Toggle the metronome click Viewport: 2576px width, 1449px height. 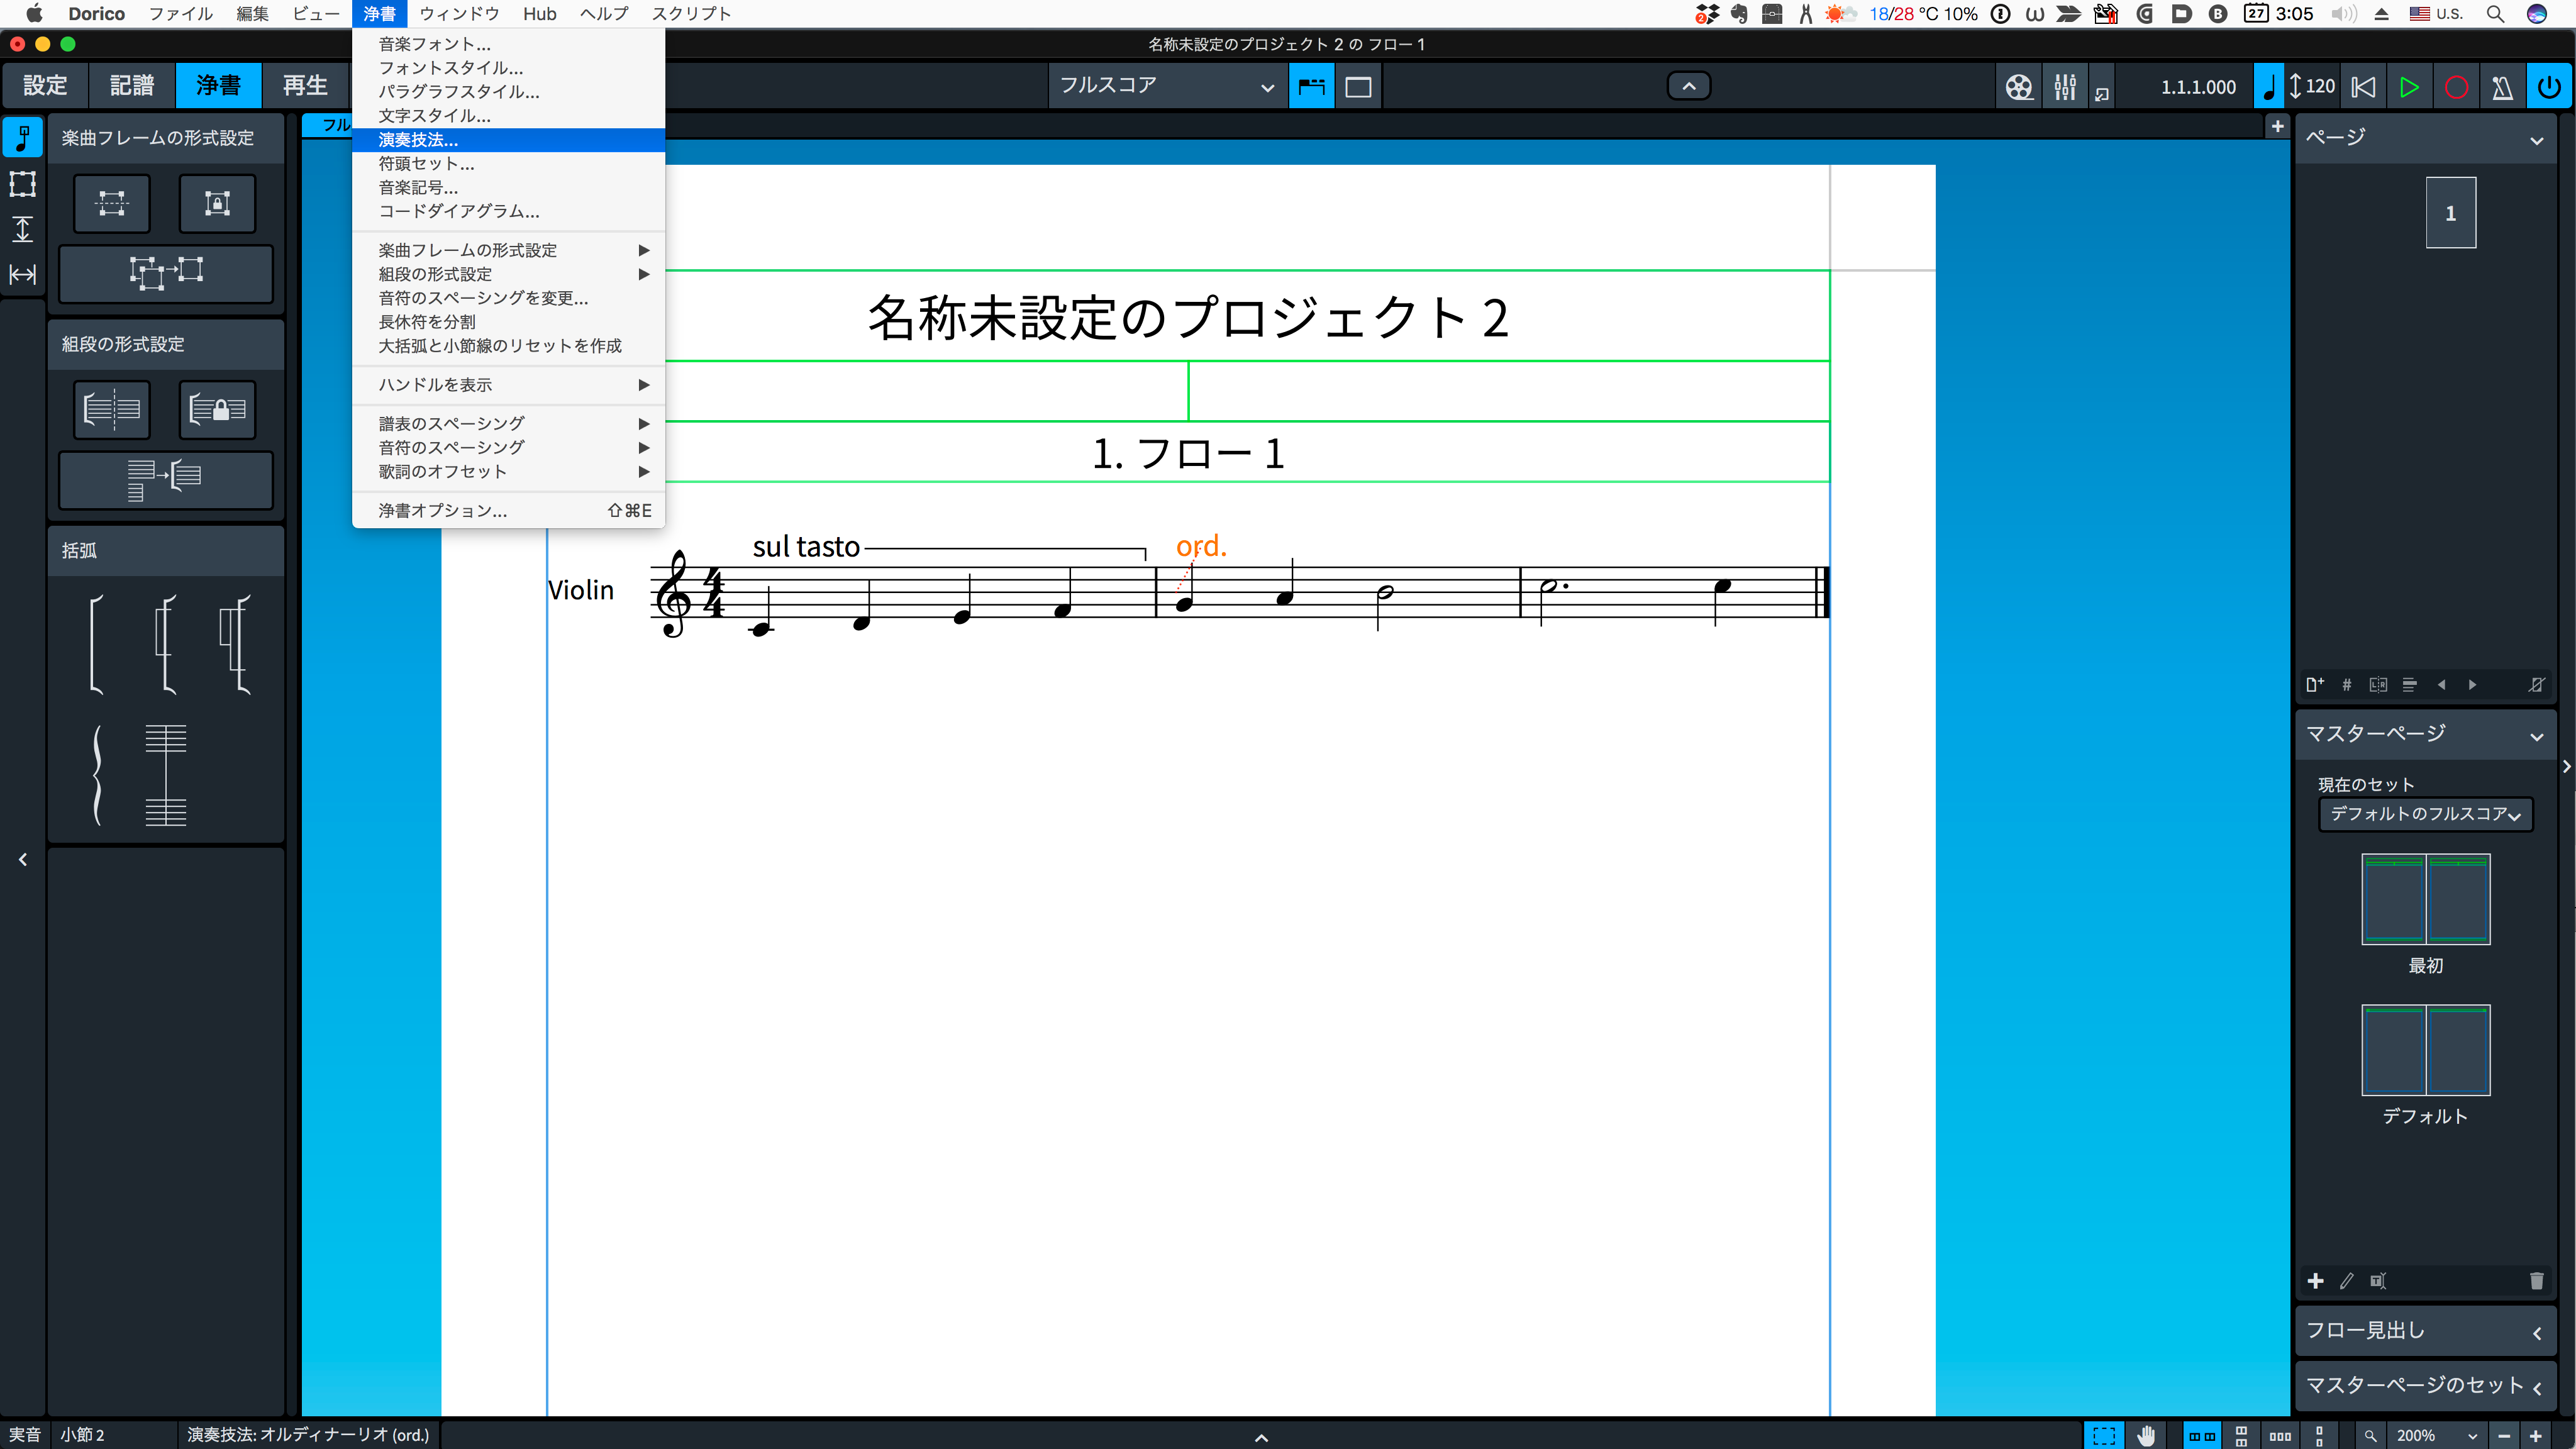[x=2502, y=87]
